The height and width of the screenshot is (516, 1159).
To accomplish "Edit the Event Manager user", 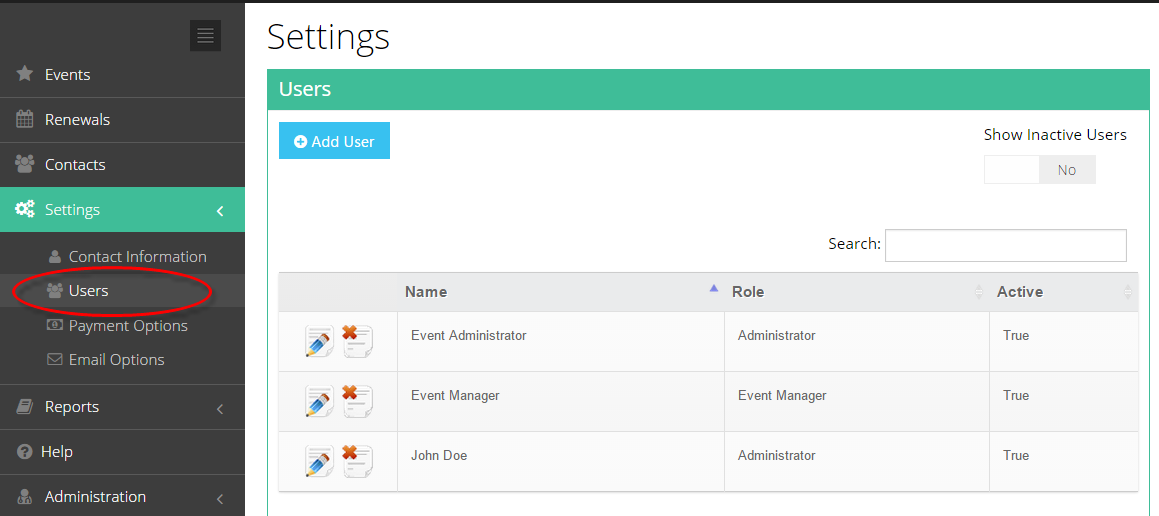I will [319, 401].
